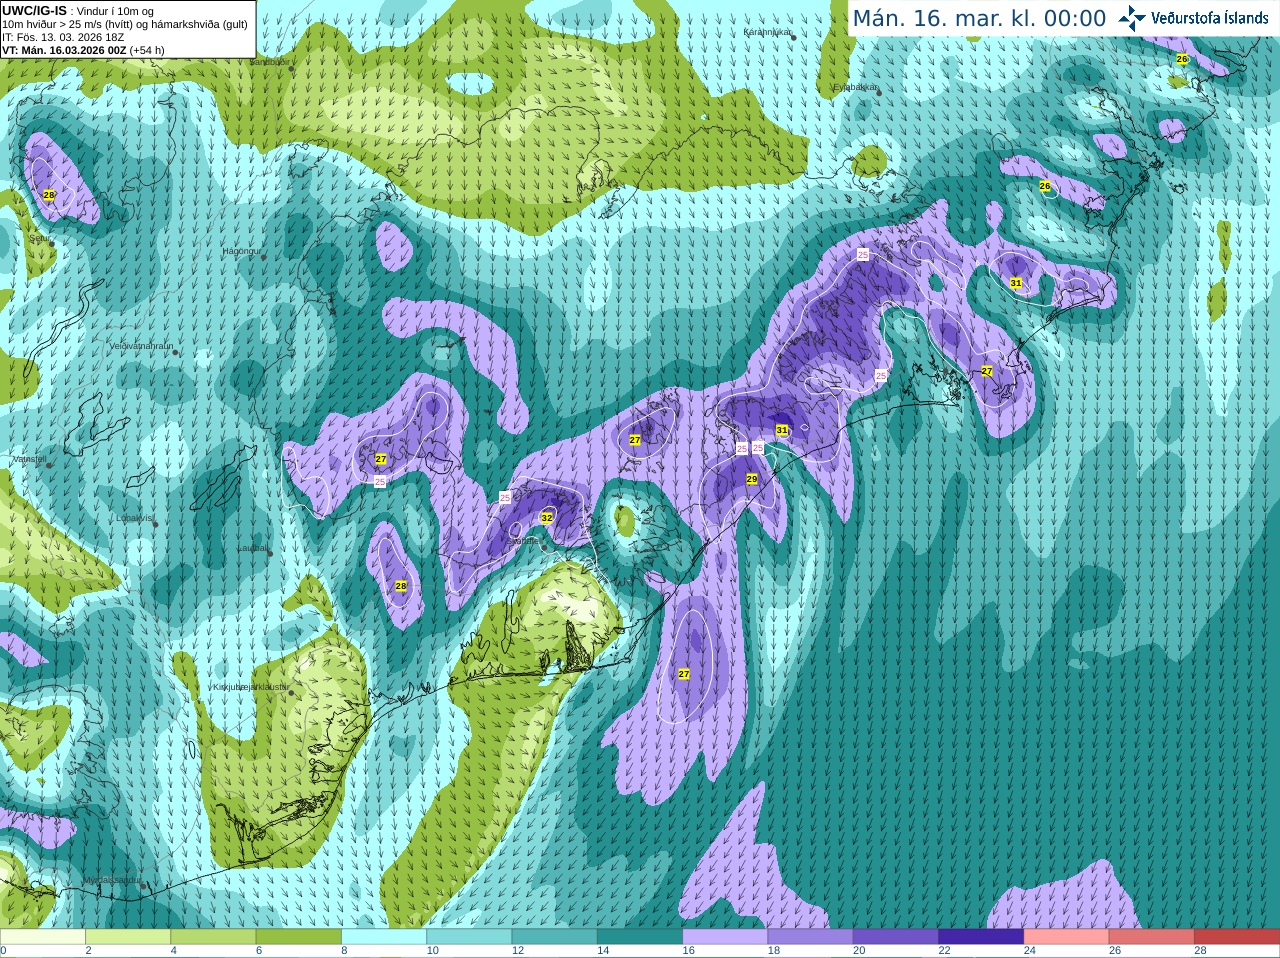This screenshot has height=958, width=1280.
Task: Click the 24–26 m/s pink legend swatch
Action: [x=1067, y=937]
